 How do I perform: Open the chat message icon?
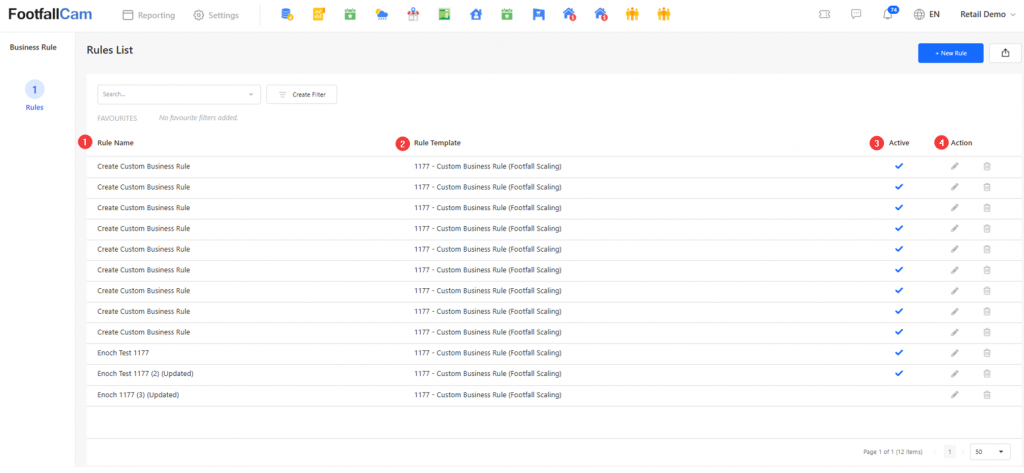click(856, 15)
